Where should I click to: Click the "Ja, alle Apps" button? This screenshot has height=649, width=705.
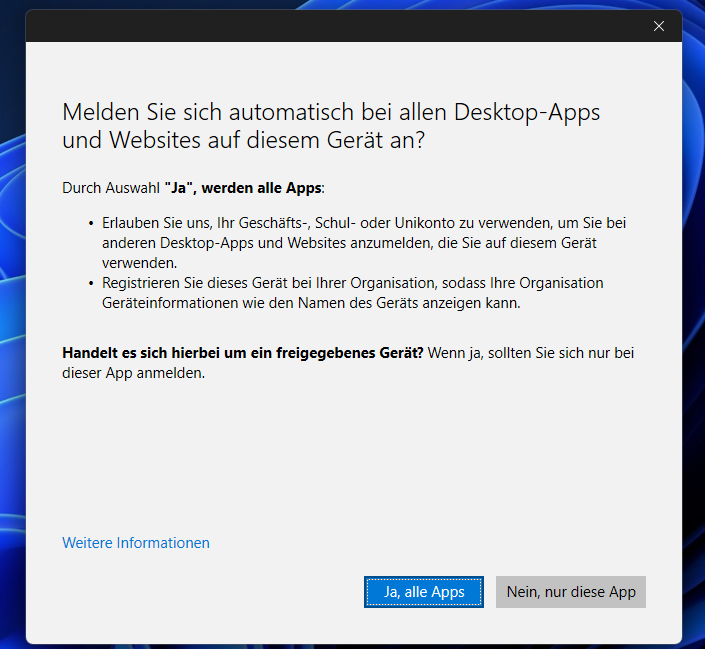pyautogui.click(x=424, y=592)
